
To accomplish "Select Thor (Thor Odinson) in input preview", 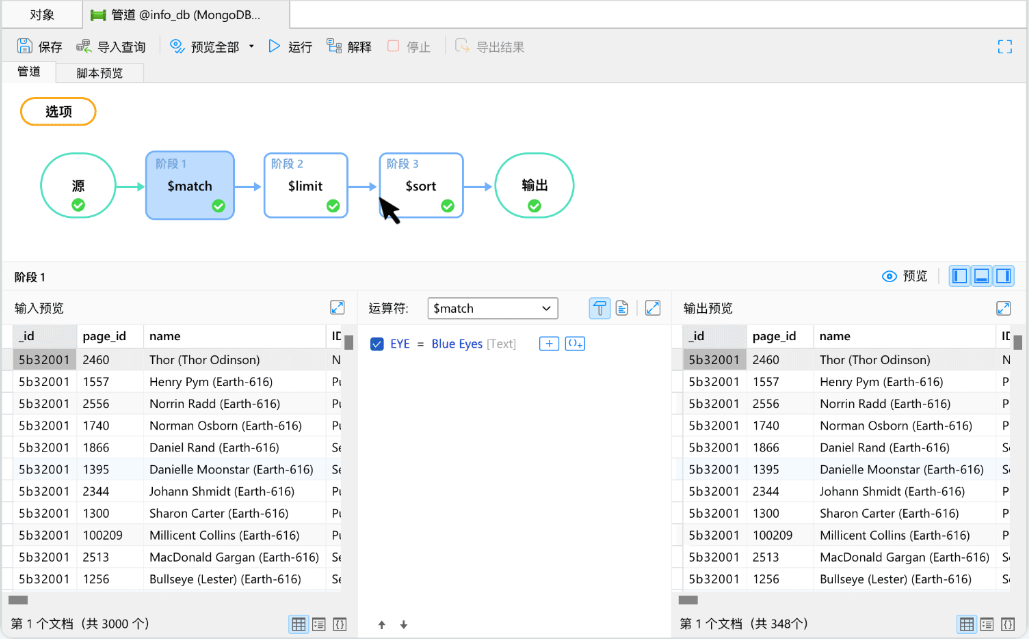I will pos(204,360).
